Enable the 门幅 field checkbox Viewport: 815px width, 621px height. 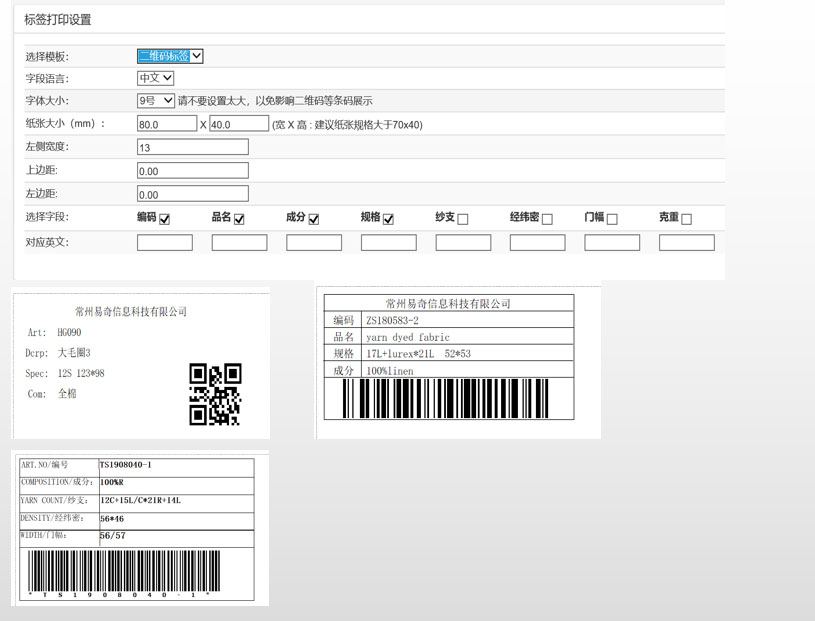[612, 219]
